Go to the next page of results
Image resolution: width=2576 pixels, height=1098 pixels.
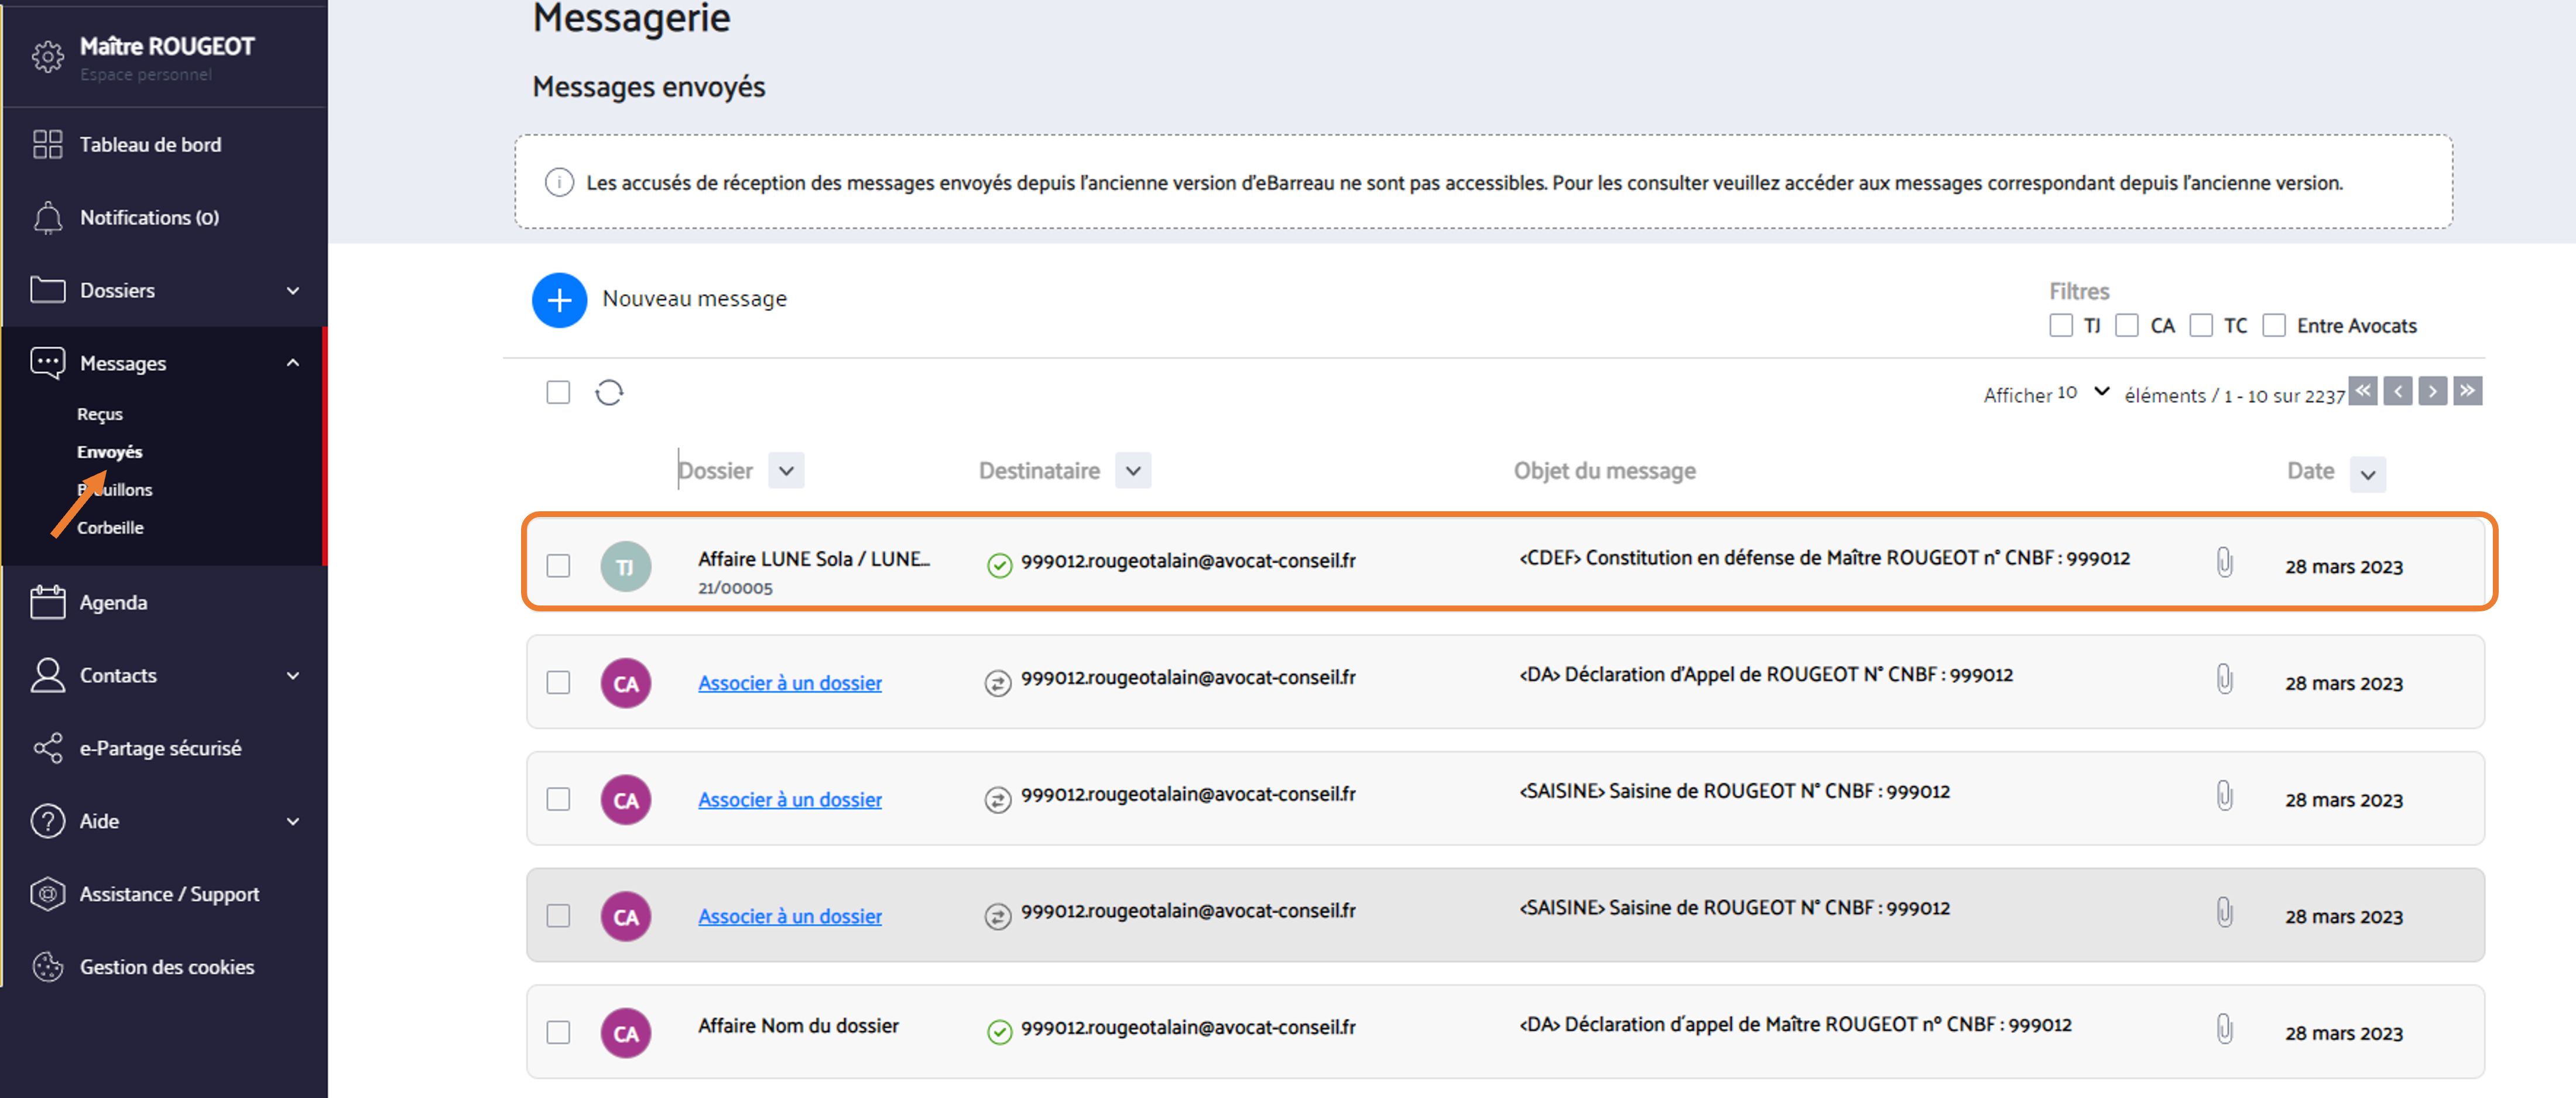[2432, 391]
